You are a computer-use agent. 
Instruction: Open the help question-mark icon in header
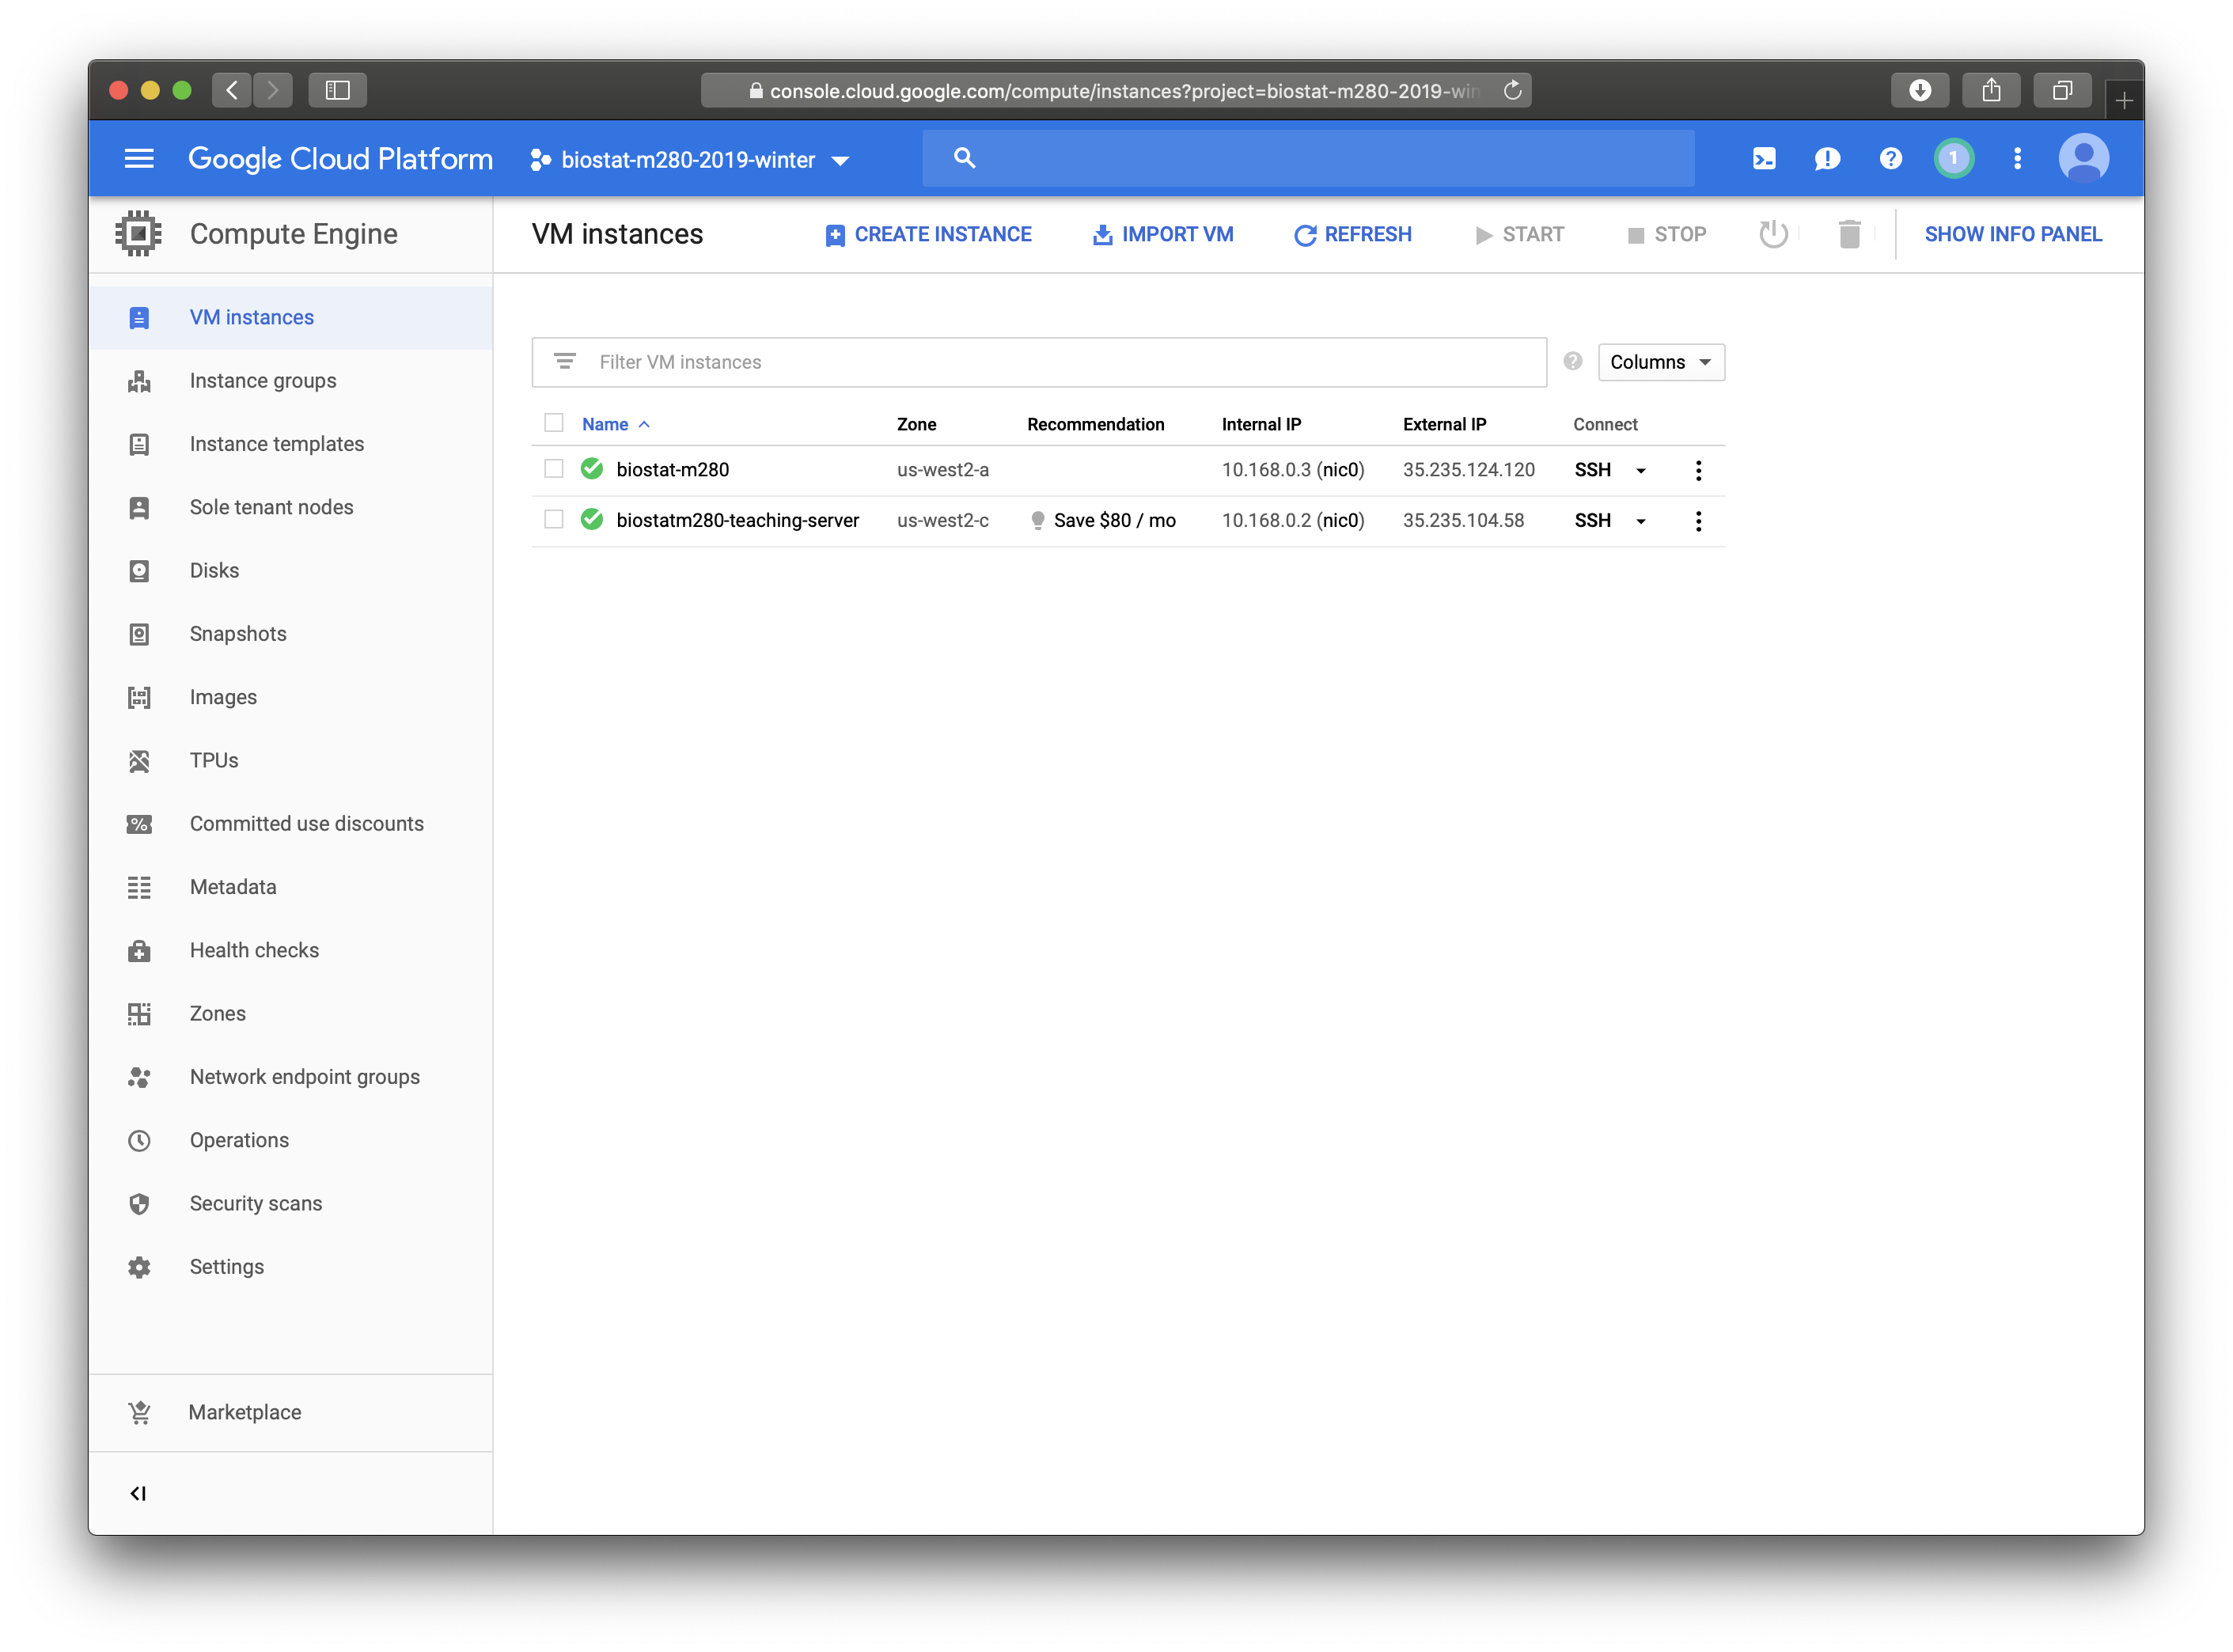tap(1890, 159)
